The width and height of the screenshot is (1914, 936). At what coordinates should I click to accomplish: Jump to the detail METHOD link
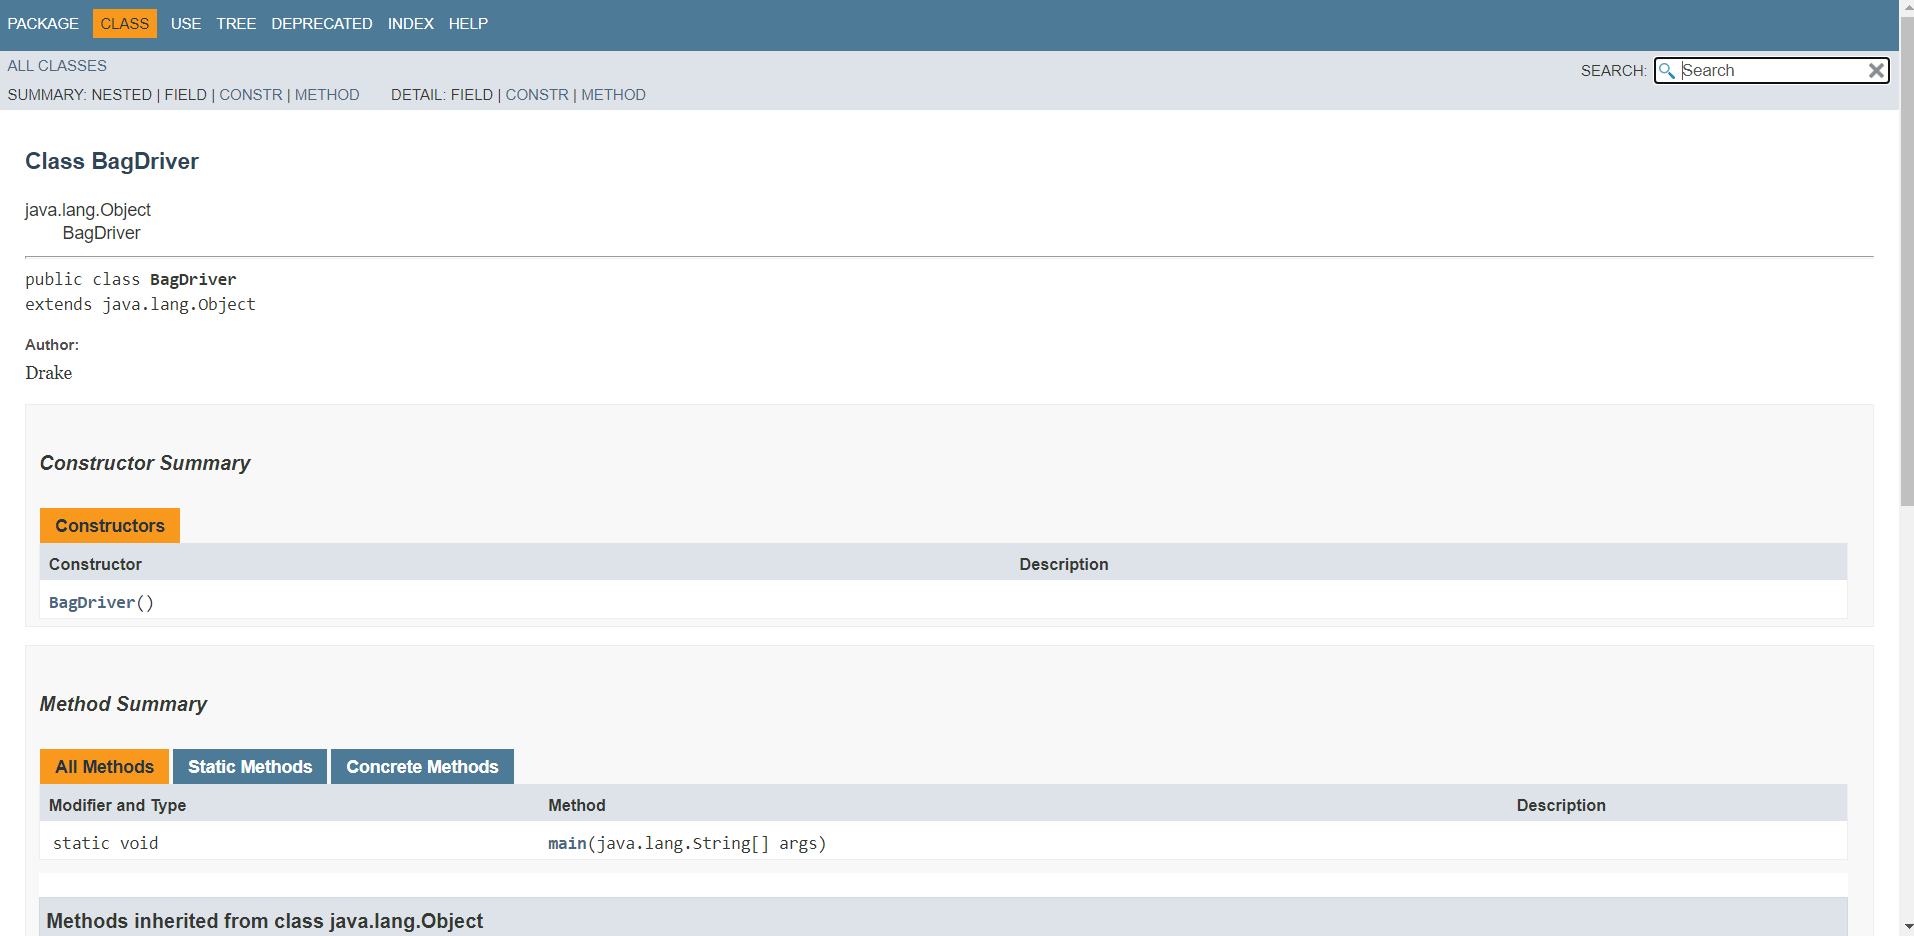pos(614,95)
